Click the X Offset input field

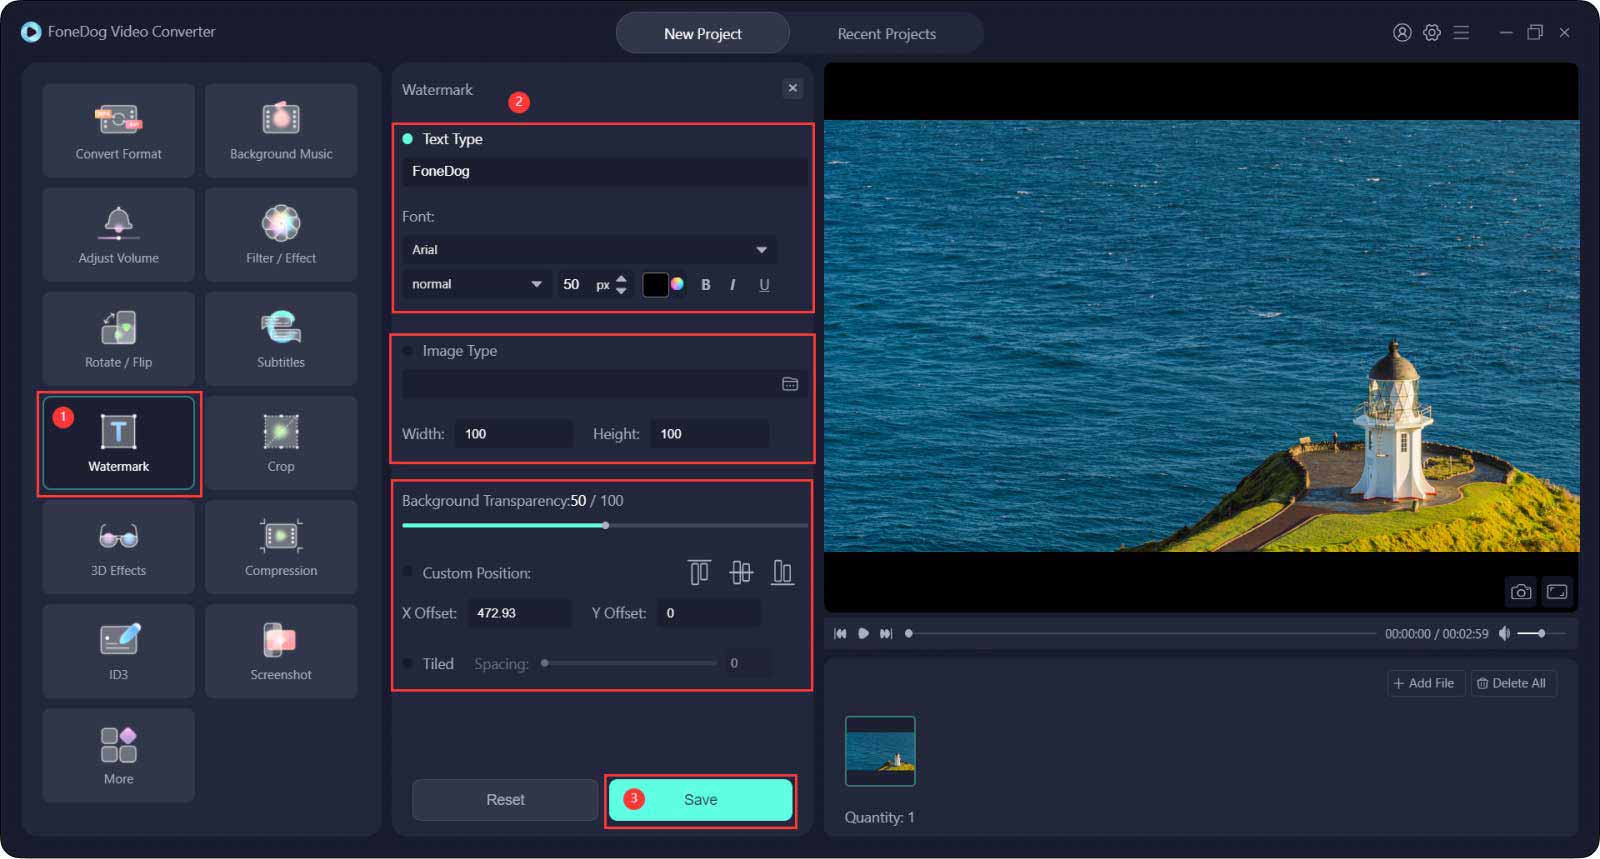pos(518,613)
